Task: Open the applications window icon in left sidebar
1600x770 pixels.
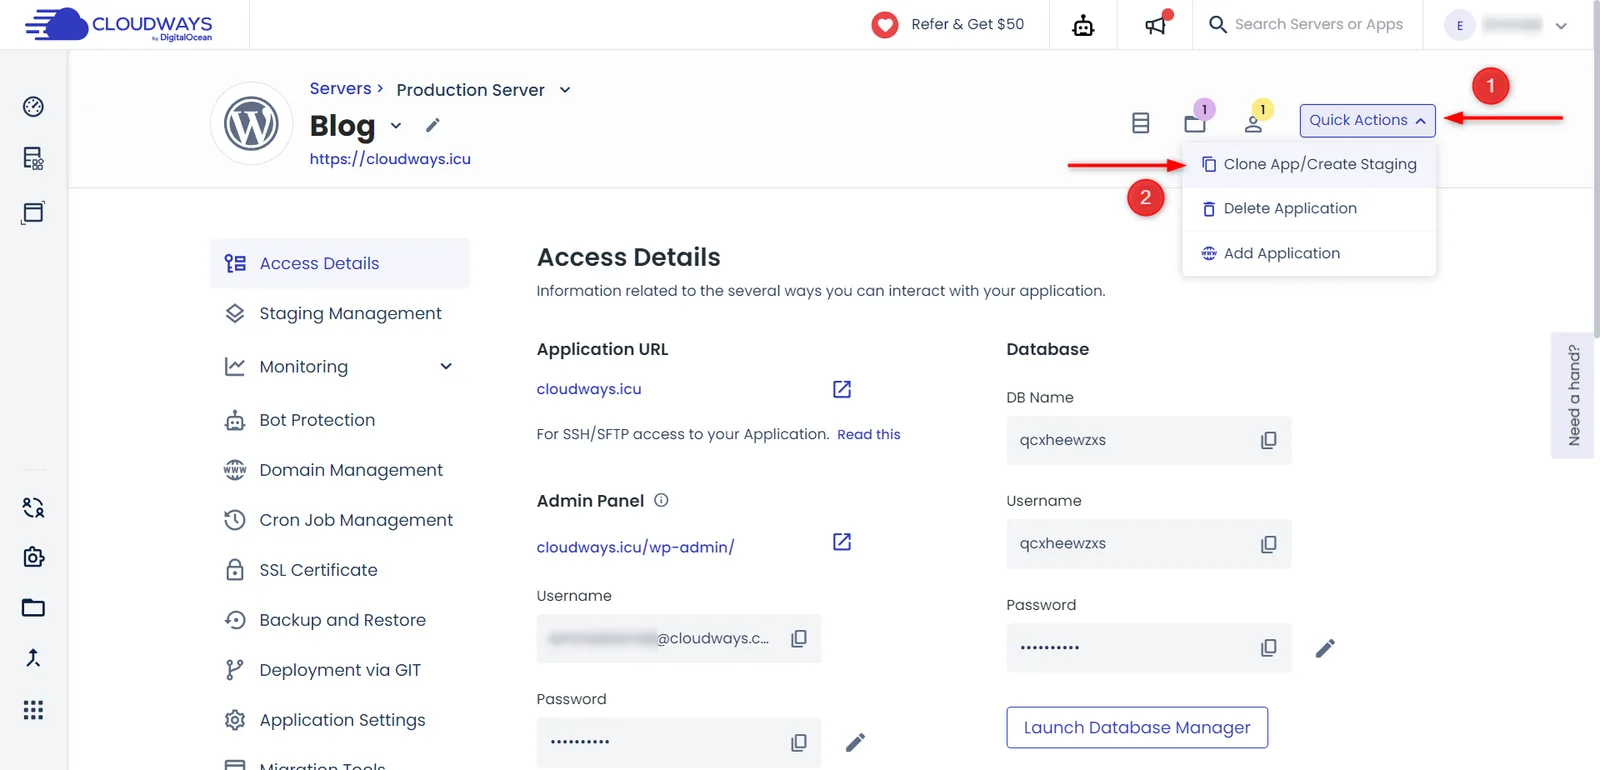Action: coord(33,212)
